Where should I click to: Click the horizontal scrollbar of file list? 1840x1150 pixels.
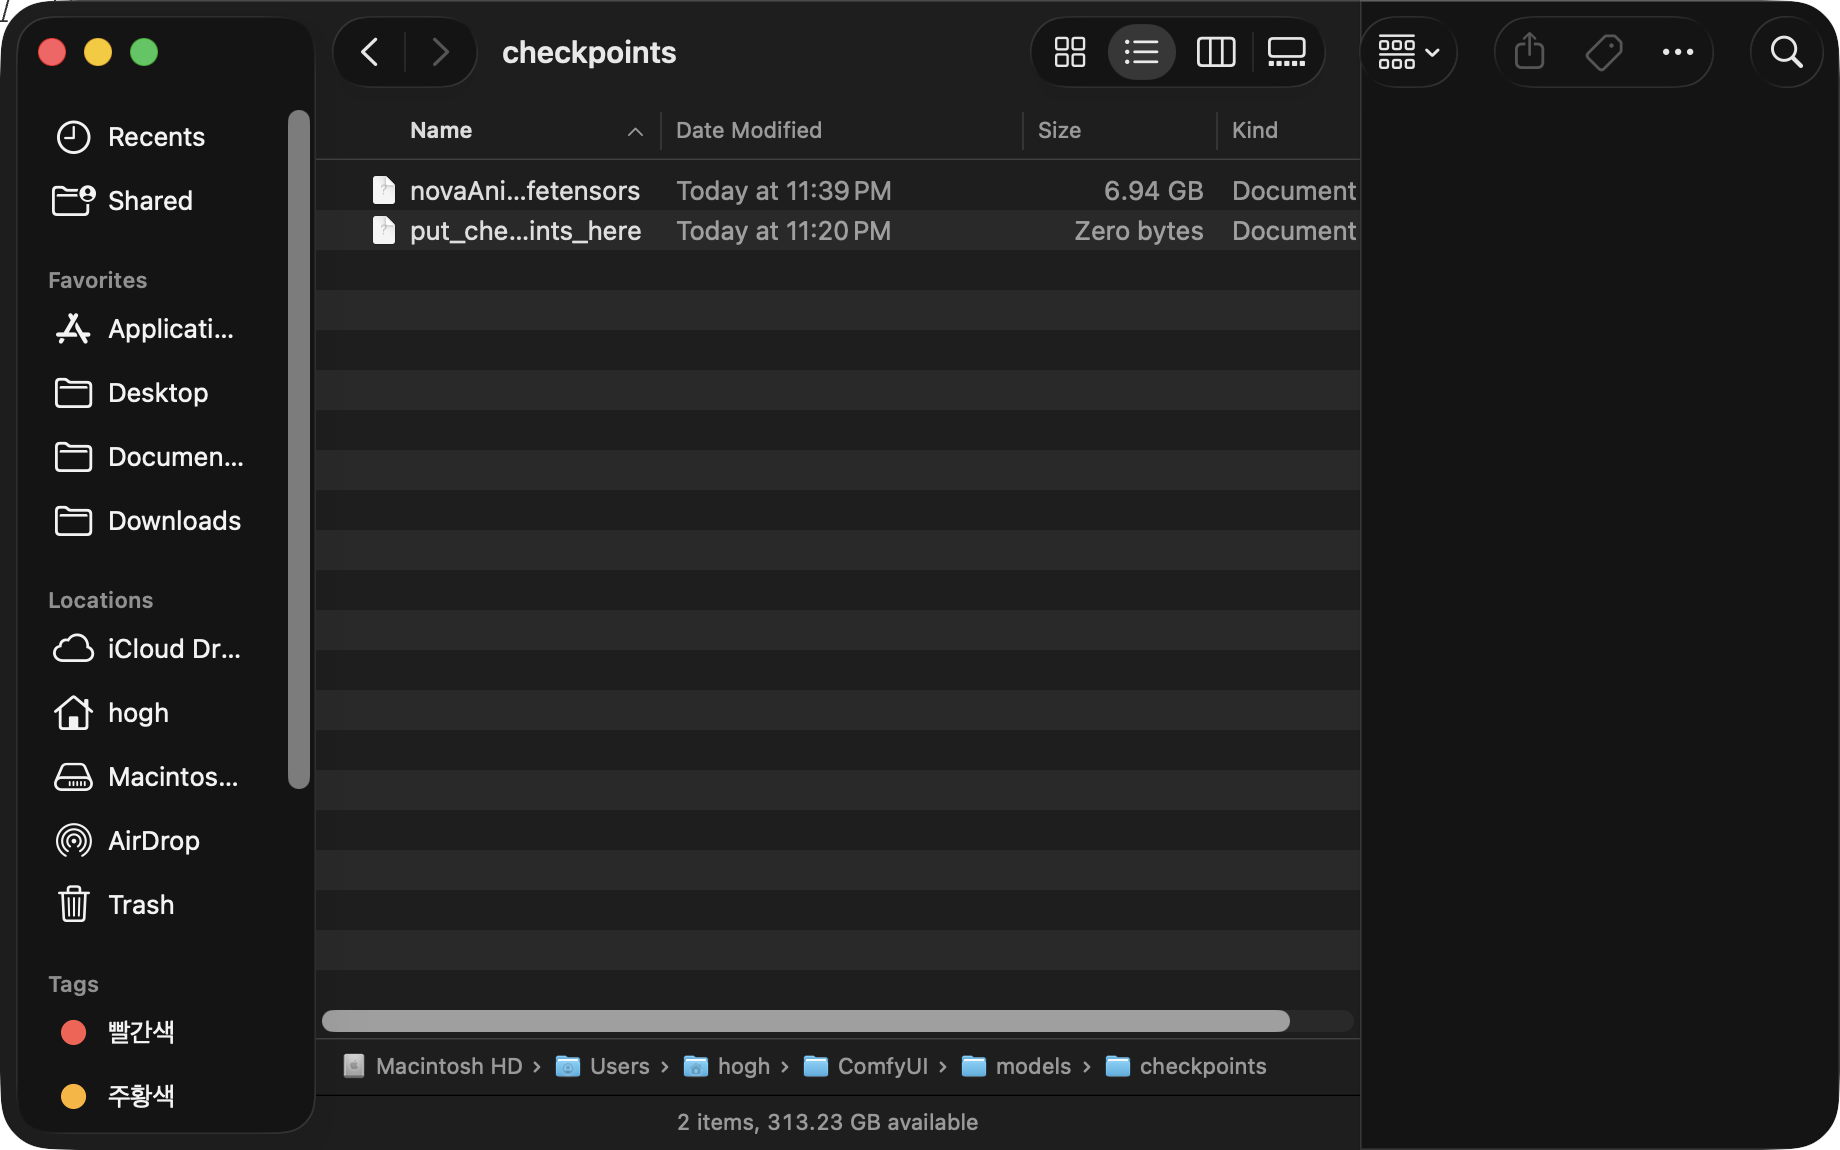806,1021
